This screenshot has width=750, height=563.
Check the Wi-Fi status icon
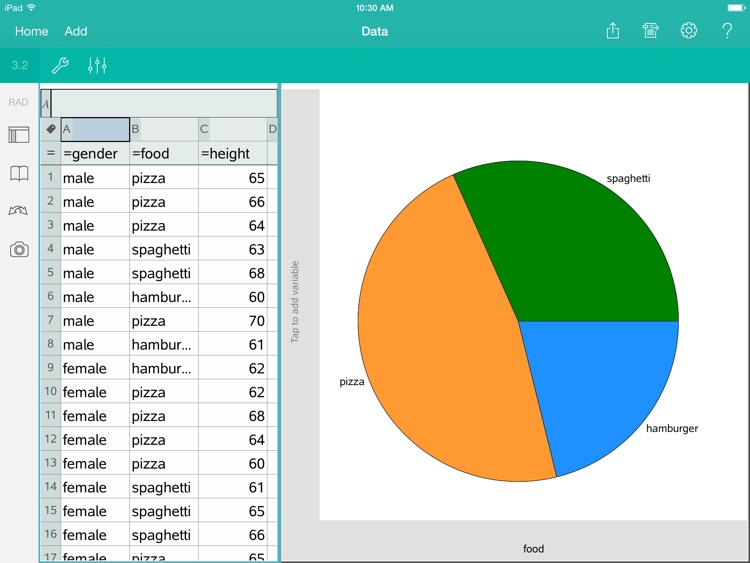(32, 8)
